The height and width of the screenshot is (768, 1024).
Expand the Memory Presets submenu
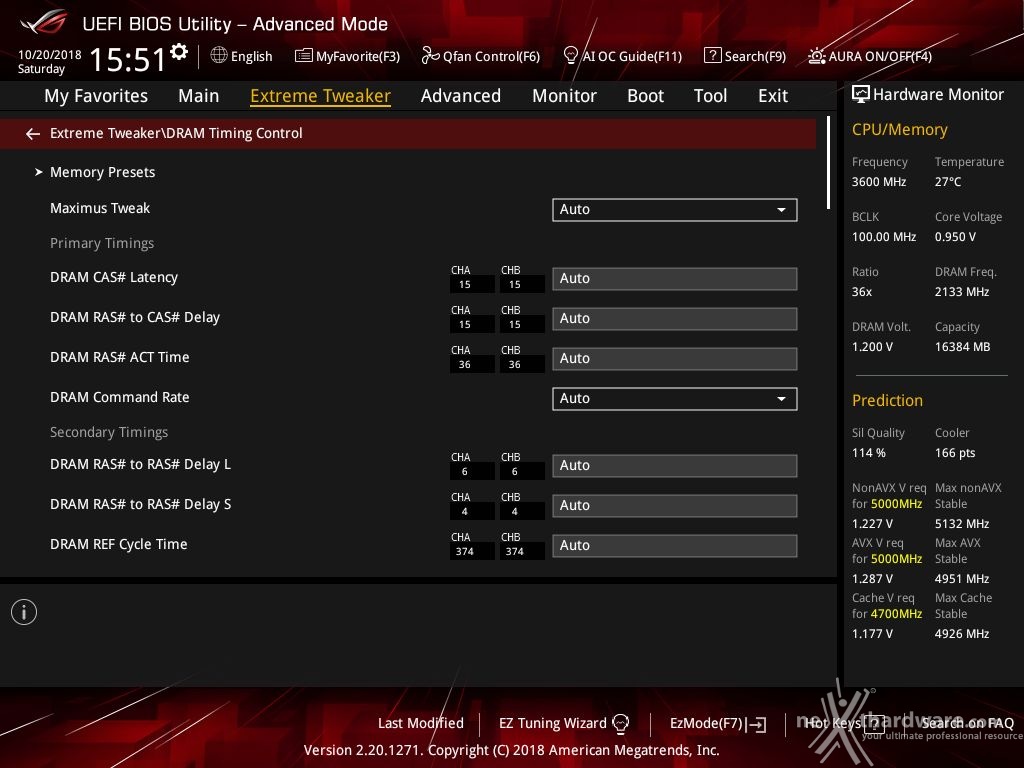(103, 172)
